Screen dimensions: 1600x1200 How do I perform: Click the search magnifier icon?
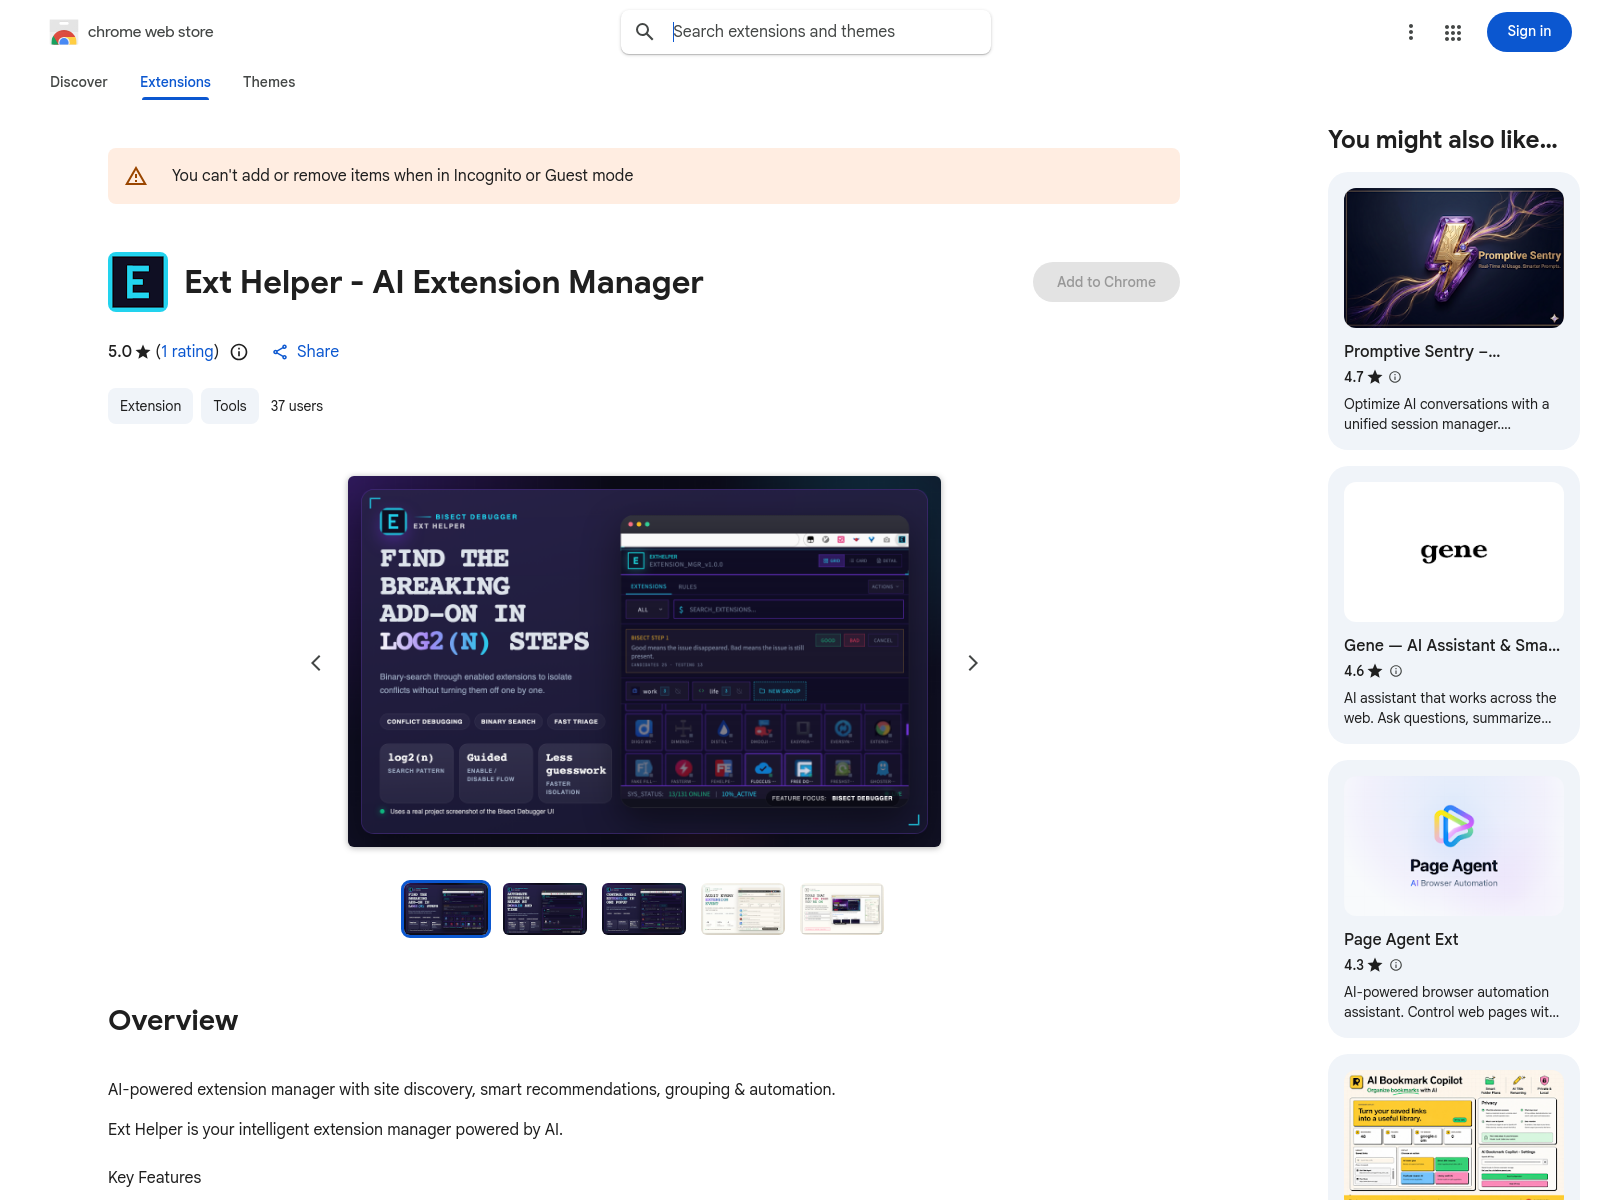(645, 32)
